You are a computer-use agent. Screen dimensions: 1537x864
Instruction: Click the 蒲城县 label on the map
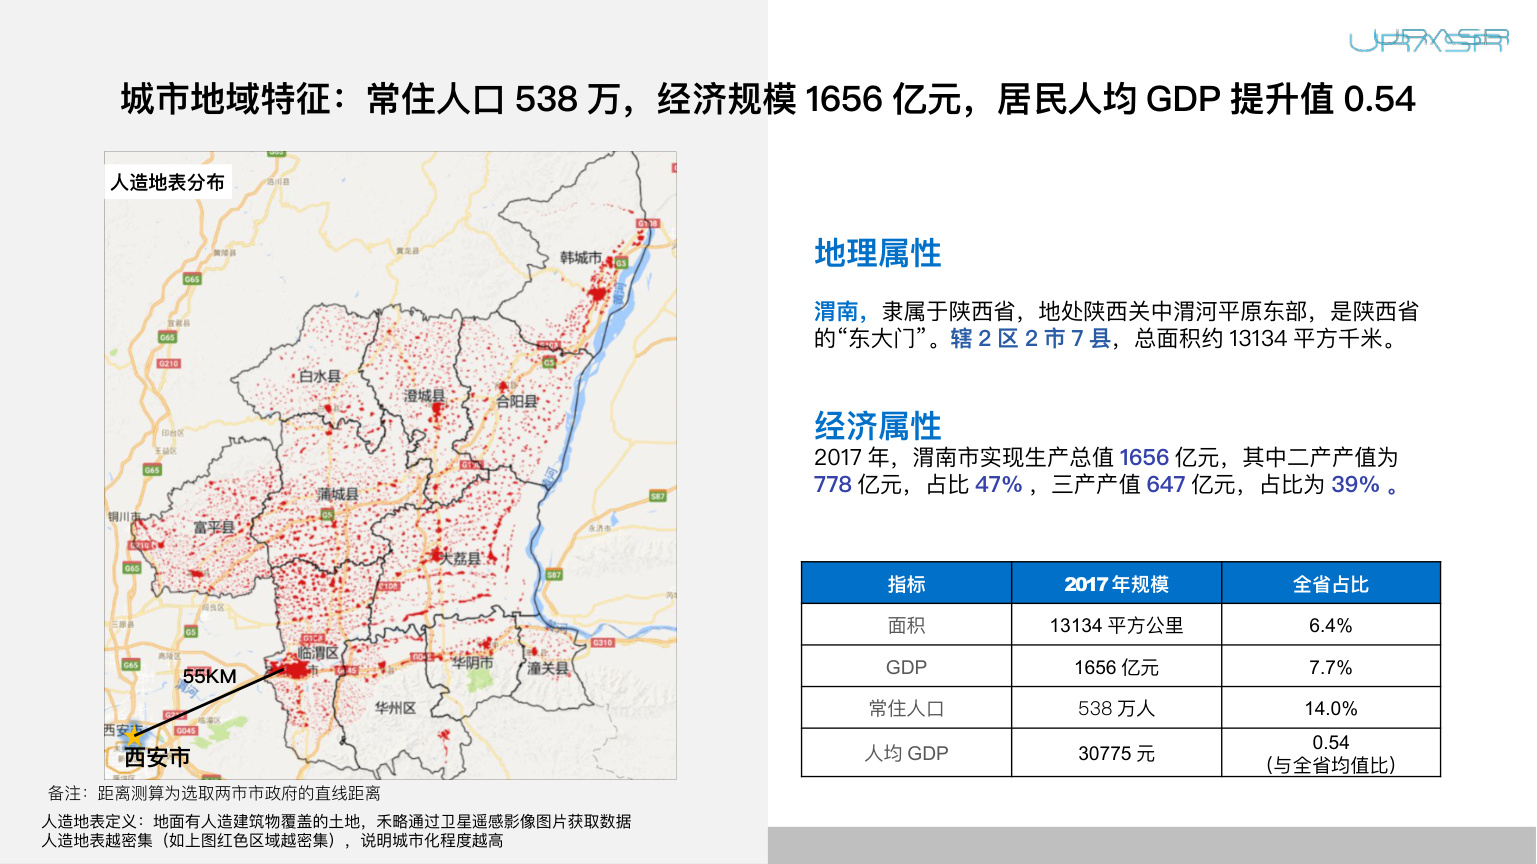coord(338,494)
